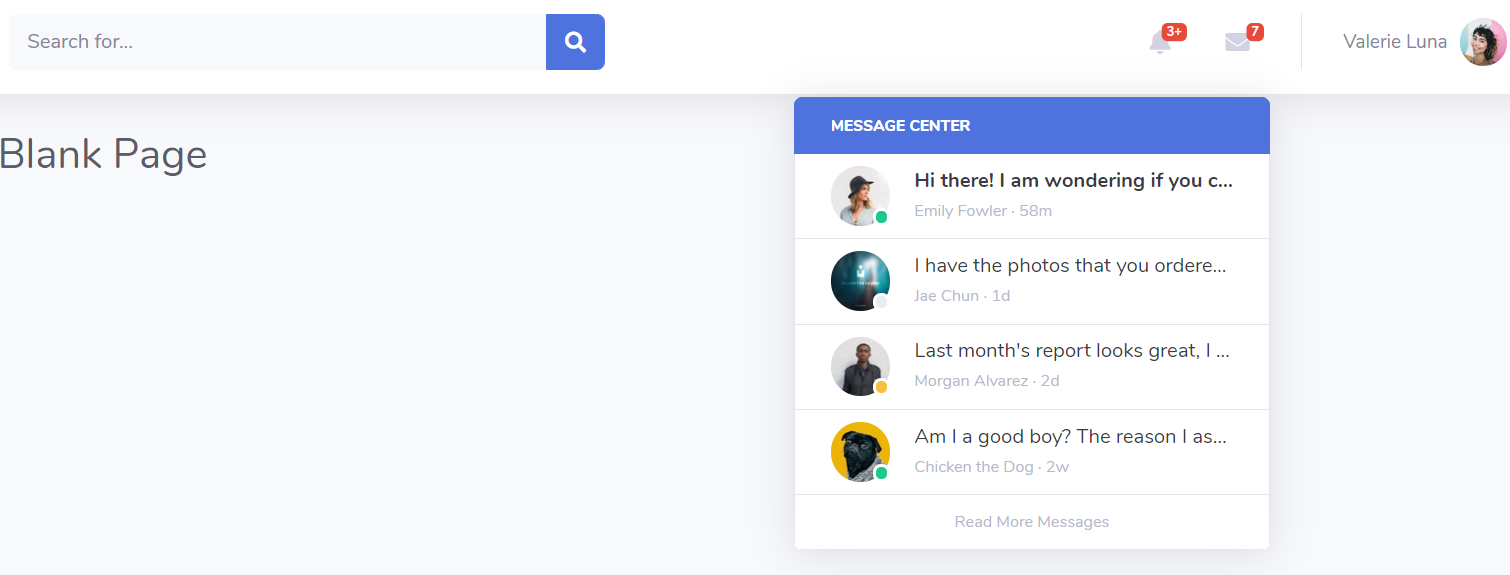
Task: Click the Message Center header
Action: tap(1031, 126)
